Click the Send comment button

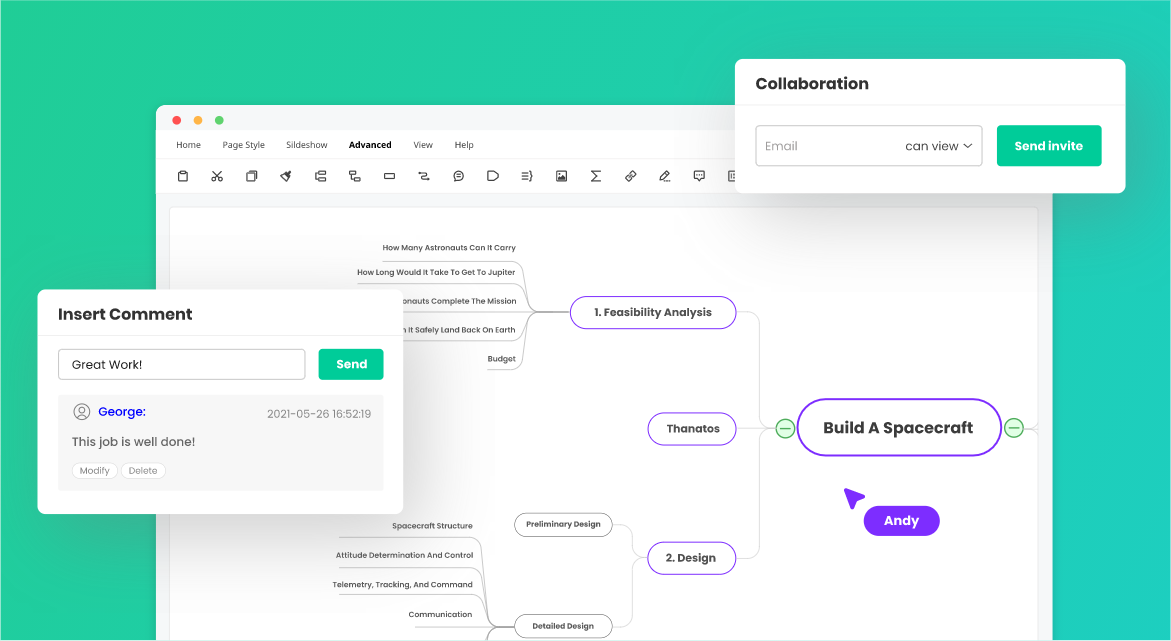pyautogui.click(x=351, y=365)
